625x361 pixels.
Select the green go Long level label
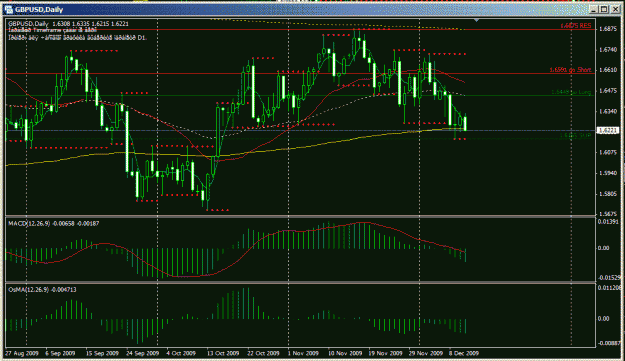coord(571,92)
